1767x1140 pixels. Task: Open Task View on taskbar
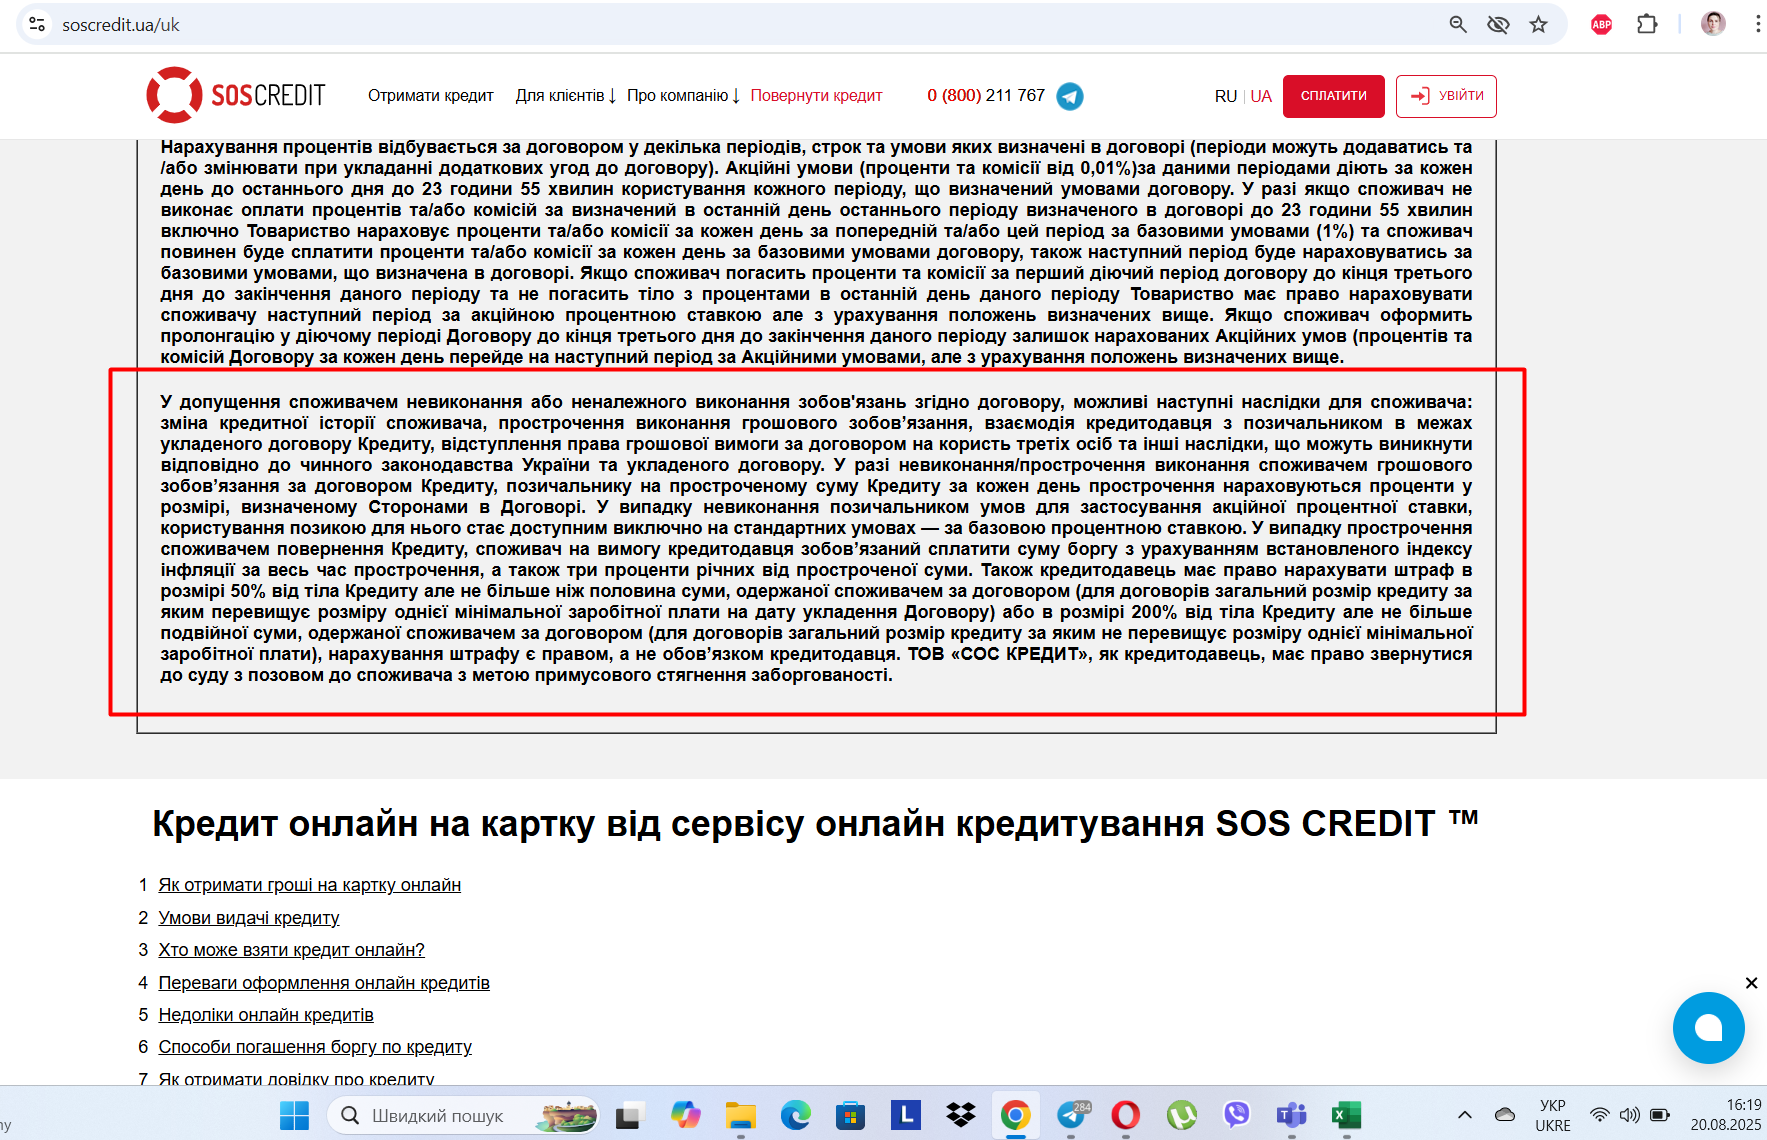pyautogui.click(x=629, y=1116)
